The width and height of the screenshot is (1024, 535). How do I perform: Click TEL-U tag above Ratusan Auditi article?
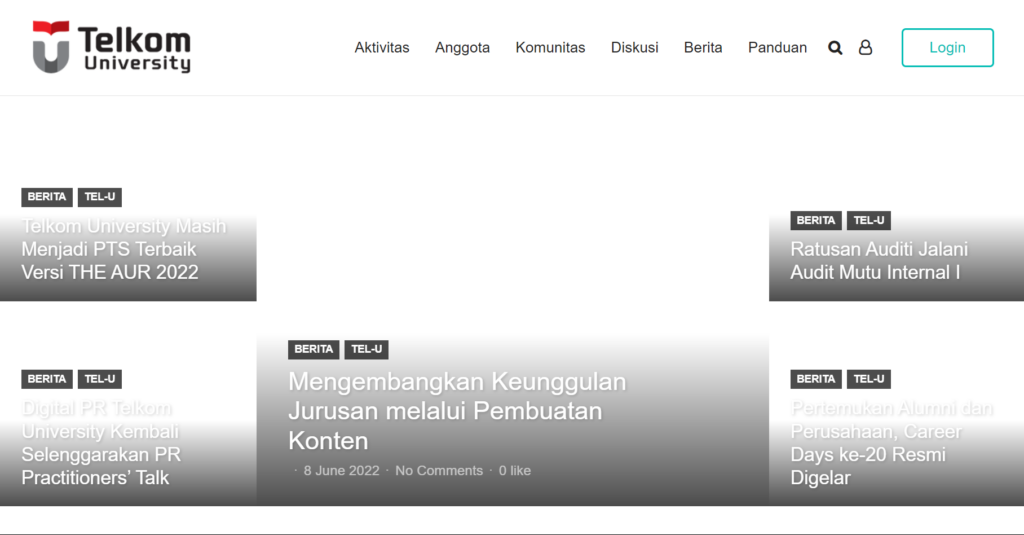click(x=868, y=221)
